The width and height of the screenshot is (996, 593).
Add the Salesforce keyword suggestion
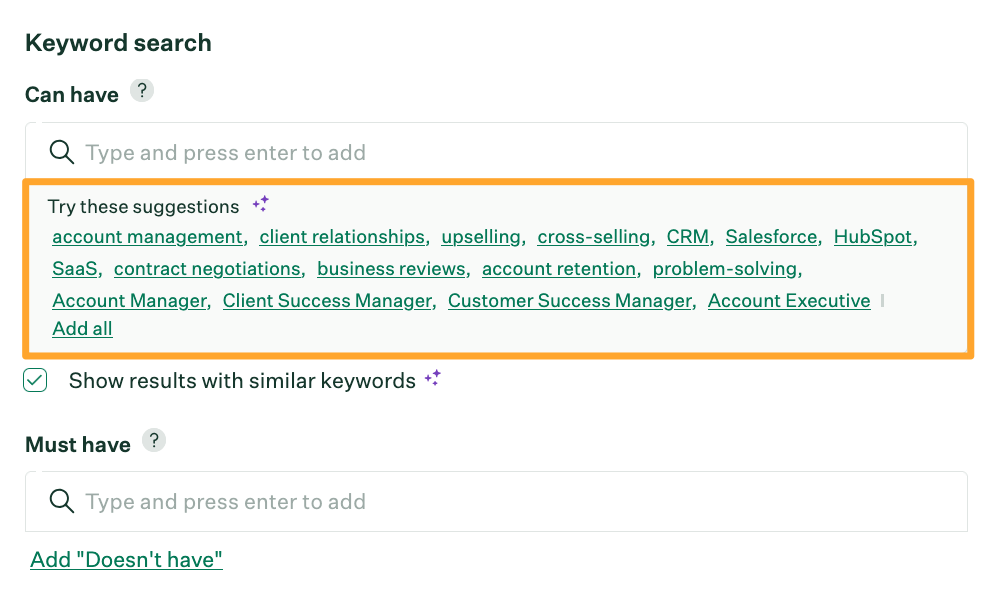tap(771, 237)
